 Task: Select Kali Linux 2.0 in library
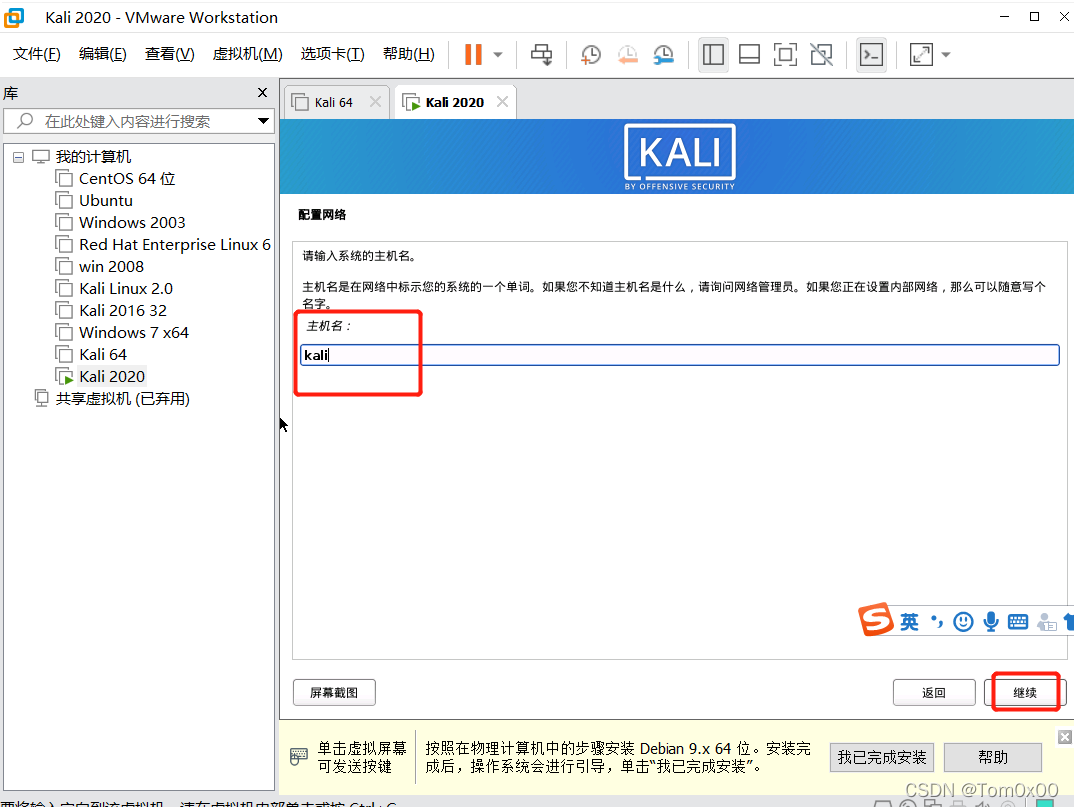click(x=125, y=288)
